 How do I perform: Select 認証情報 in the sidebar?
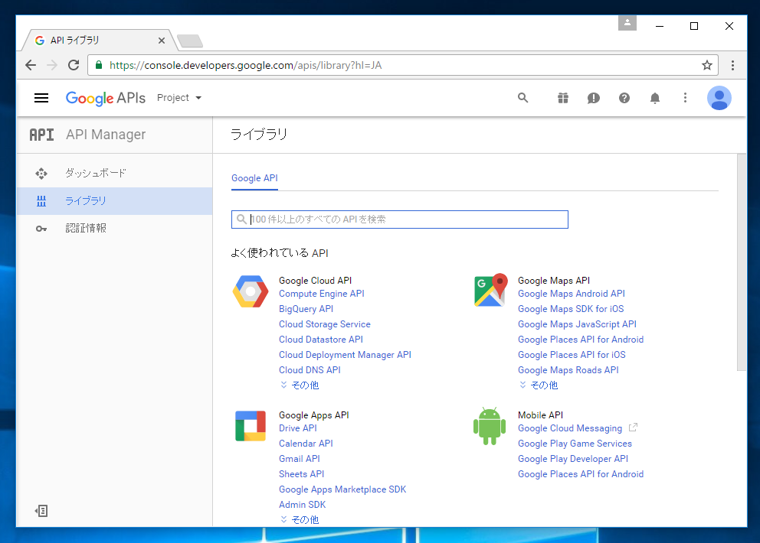pos(115,228)
